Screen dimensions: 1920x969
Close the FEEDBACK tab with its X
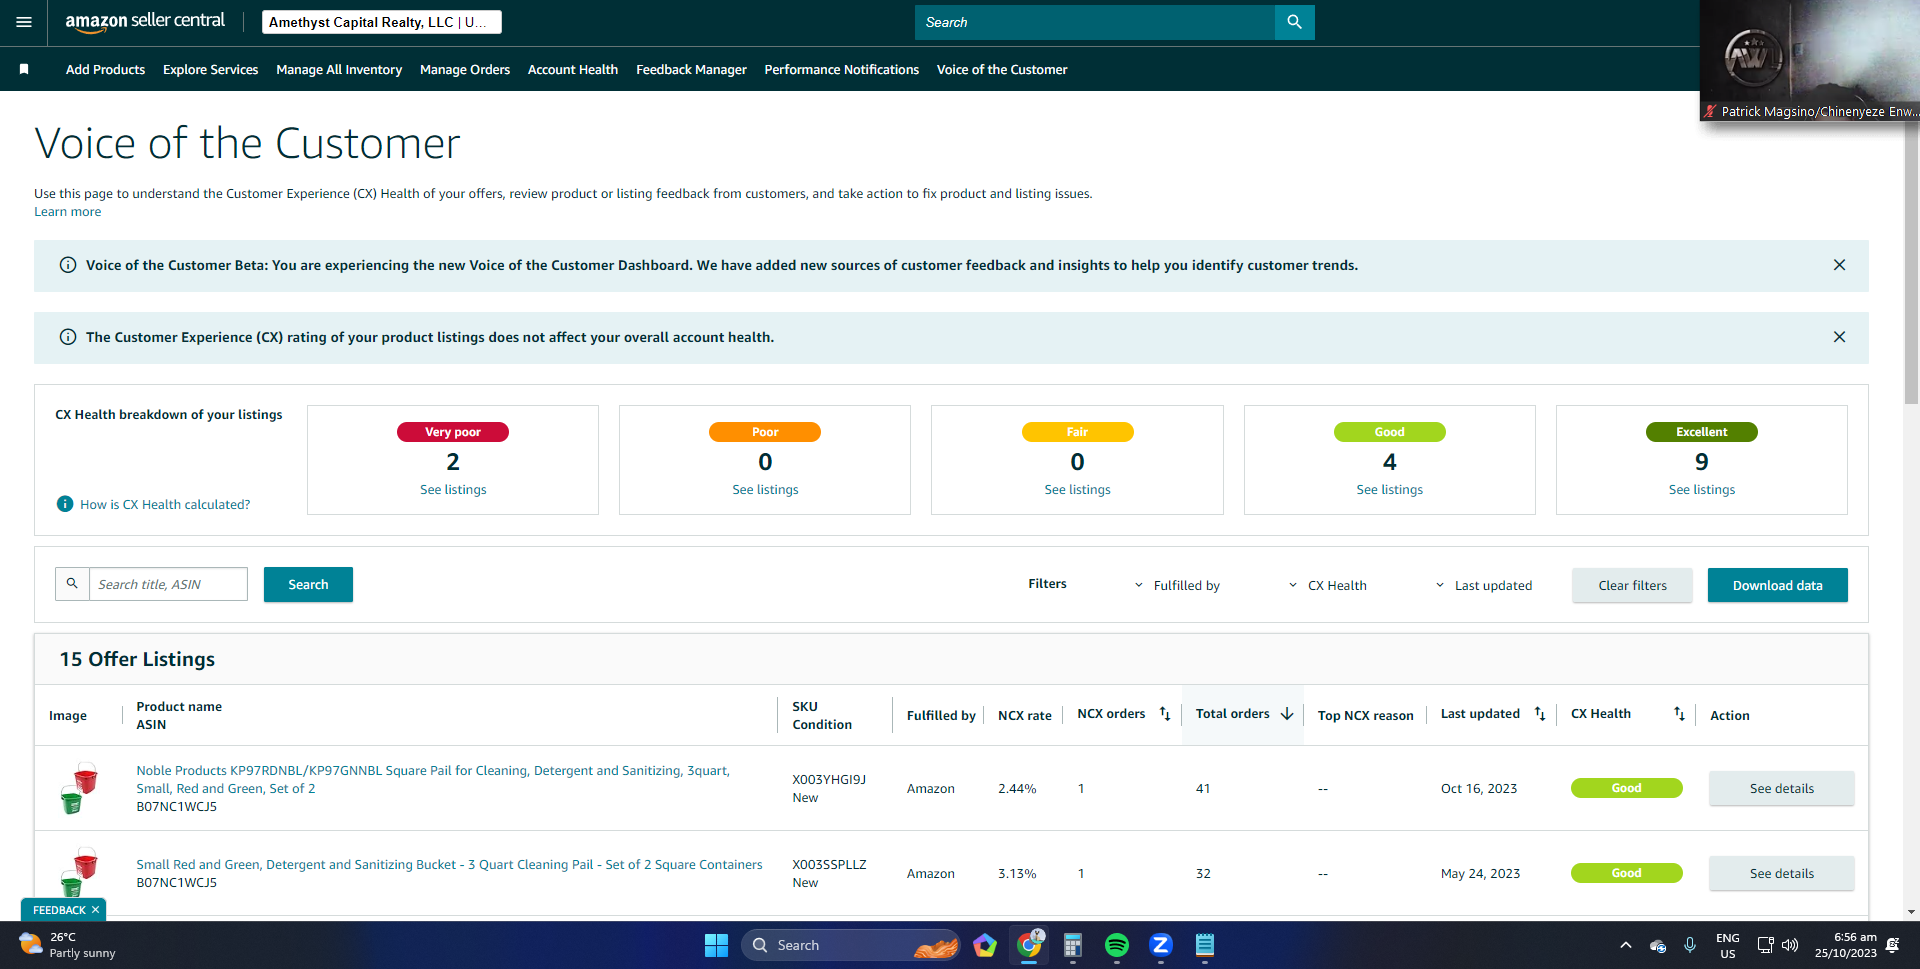tap(96, 910)
